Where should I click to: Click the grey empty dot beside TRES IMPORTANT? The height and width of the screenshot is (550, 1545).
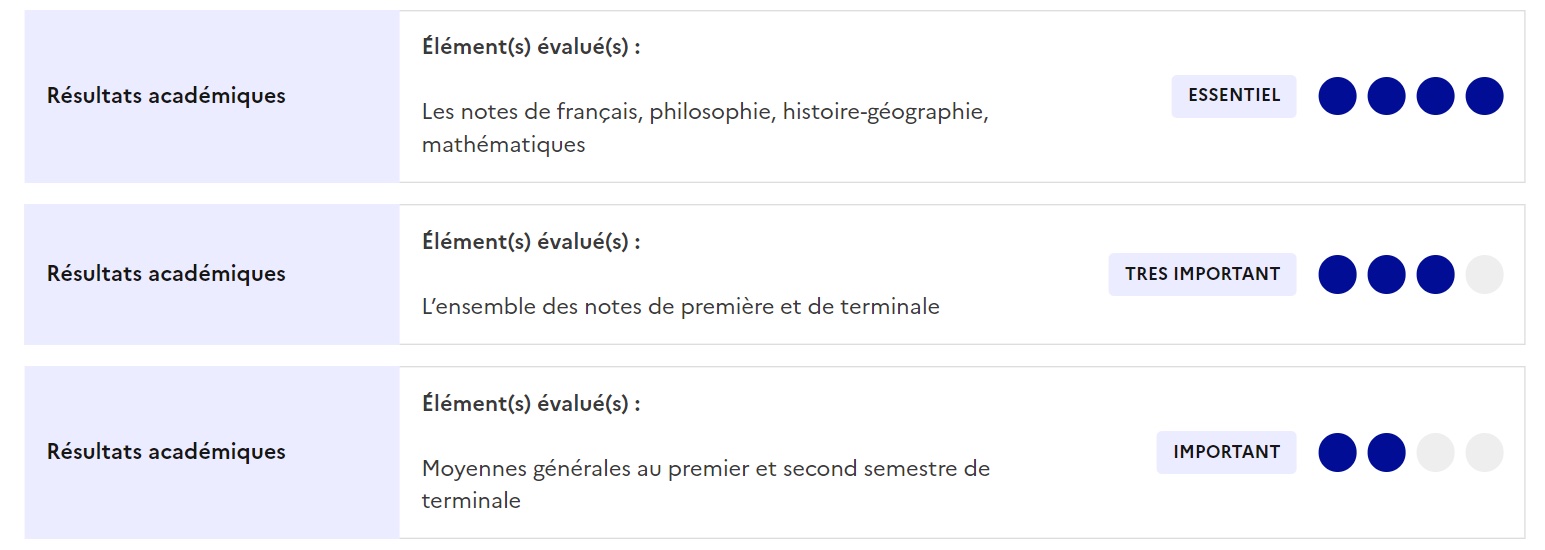(1484, 274)
